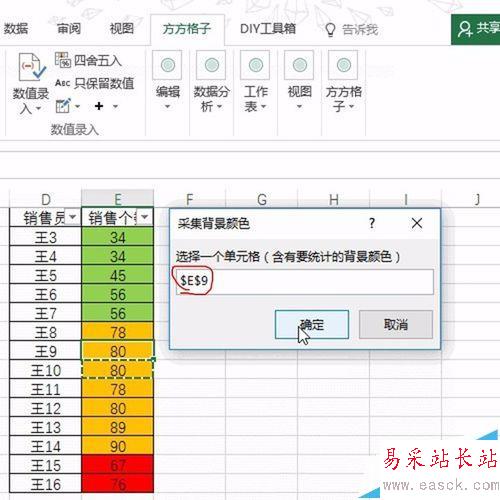The height and width of the screenshot is (500, 500).
Task: Select the 销售个数 header cell
Action: pos(118,218)
